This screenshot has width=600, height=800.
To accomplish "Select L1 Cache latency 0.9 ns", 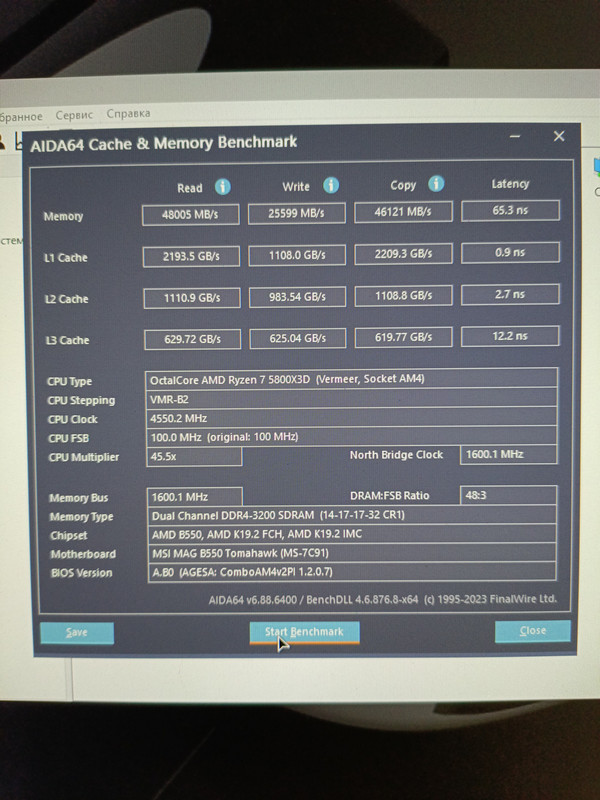I will point(510,253).
